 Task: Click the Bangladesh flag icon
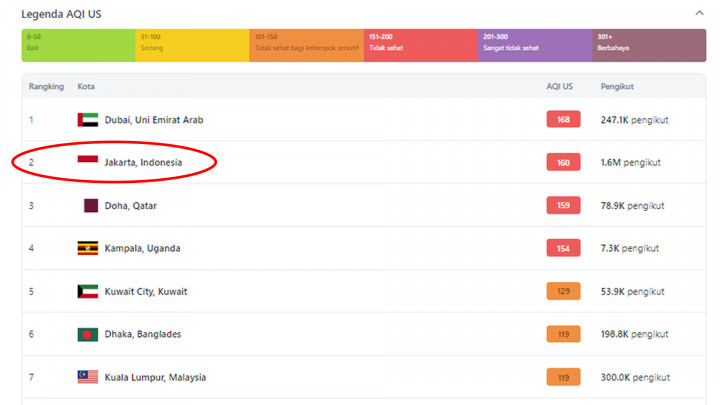(88, 334)
